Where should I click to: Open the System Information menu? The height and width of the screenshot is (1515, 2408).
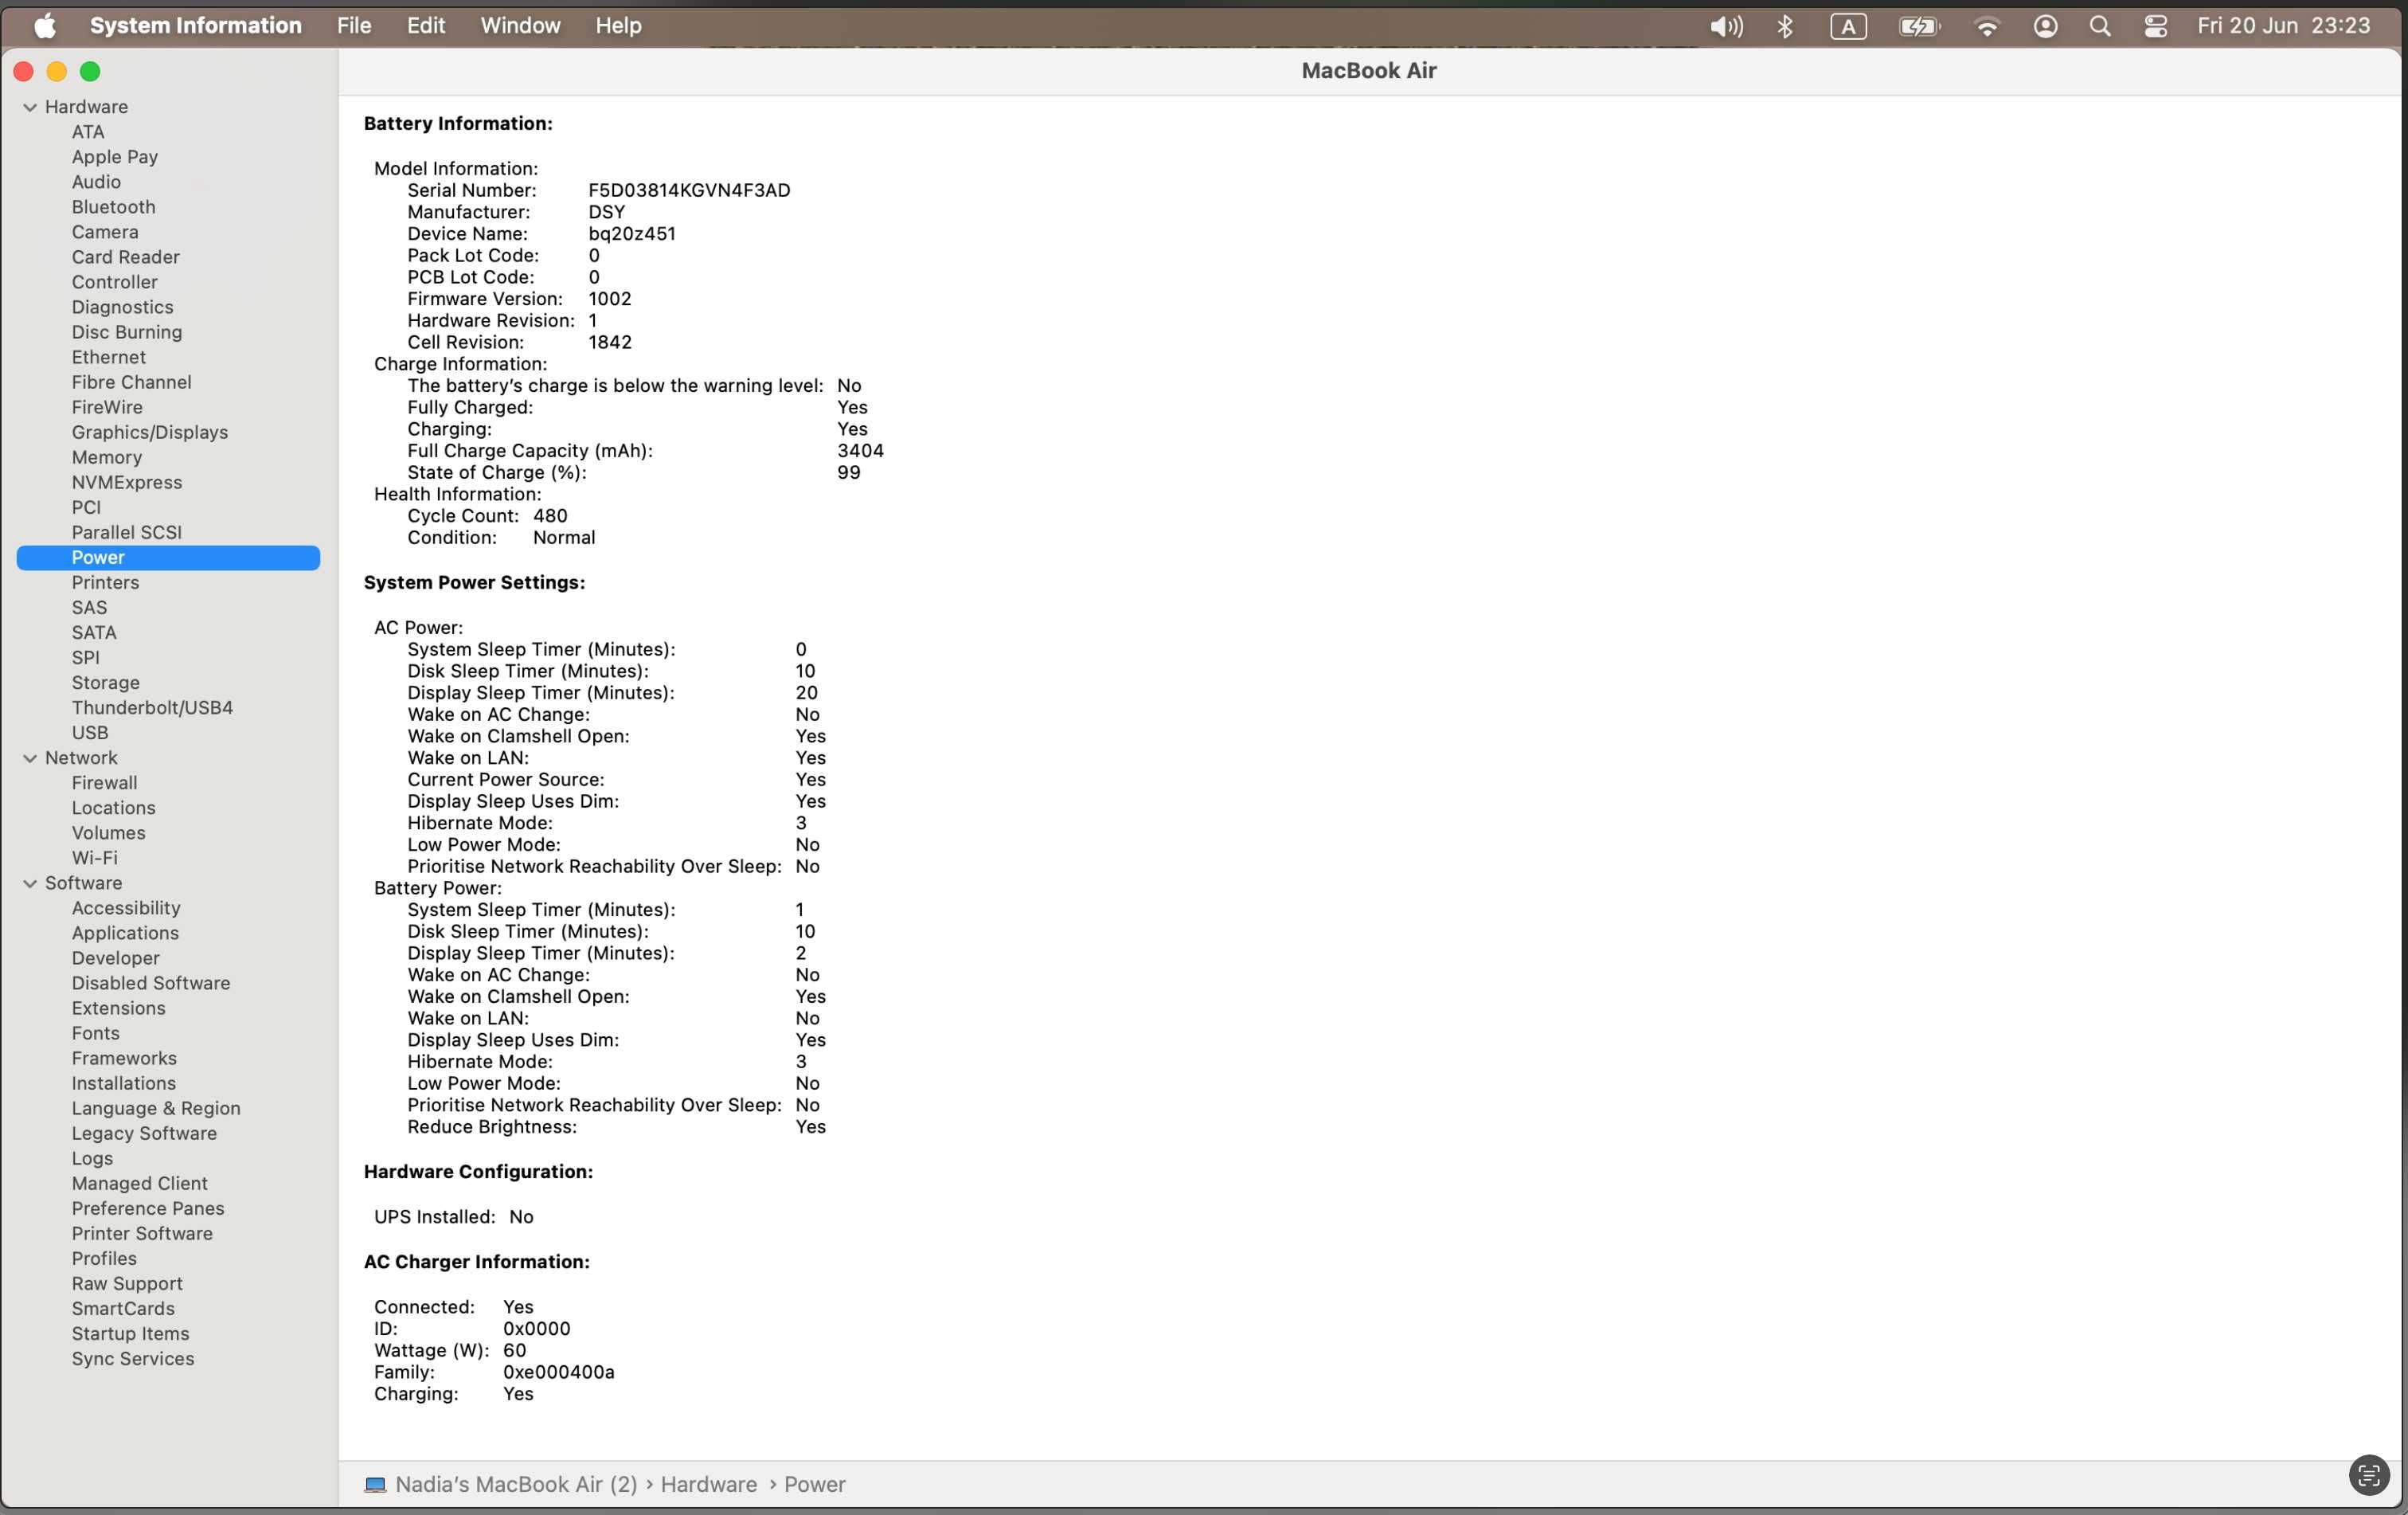[196, 26]
